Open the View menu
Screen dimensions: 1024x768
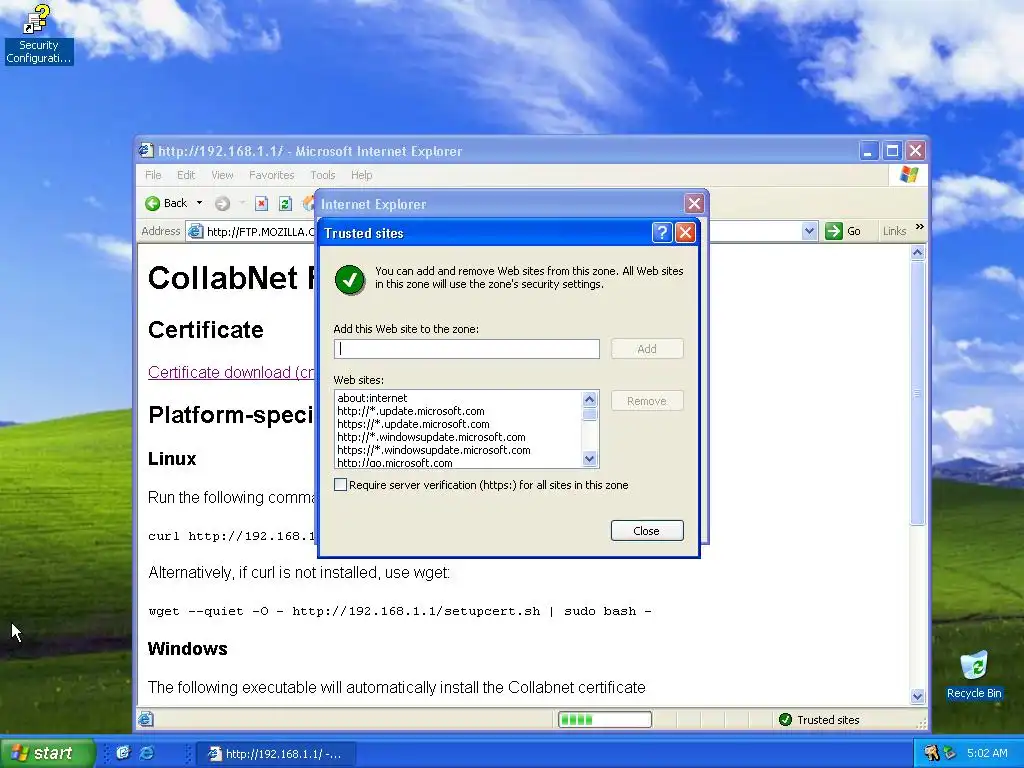tap(222, 175)
